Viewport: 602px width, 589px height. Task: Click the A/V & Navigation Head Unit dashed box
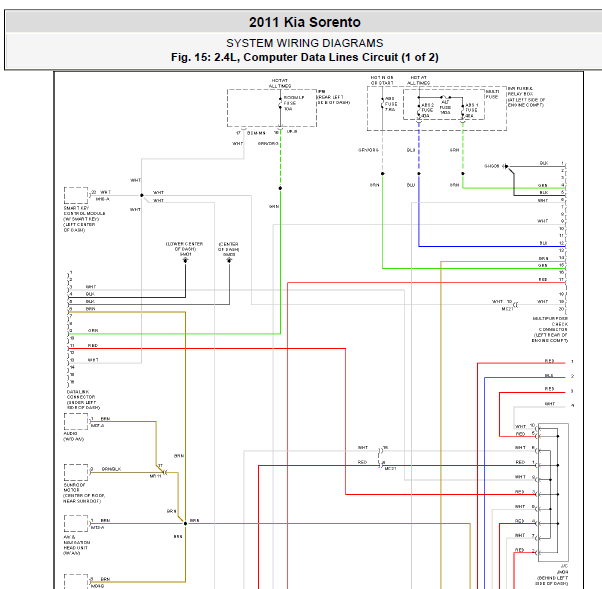pos(76,523)
